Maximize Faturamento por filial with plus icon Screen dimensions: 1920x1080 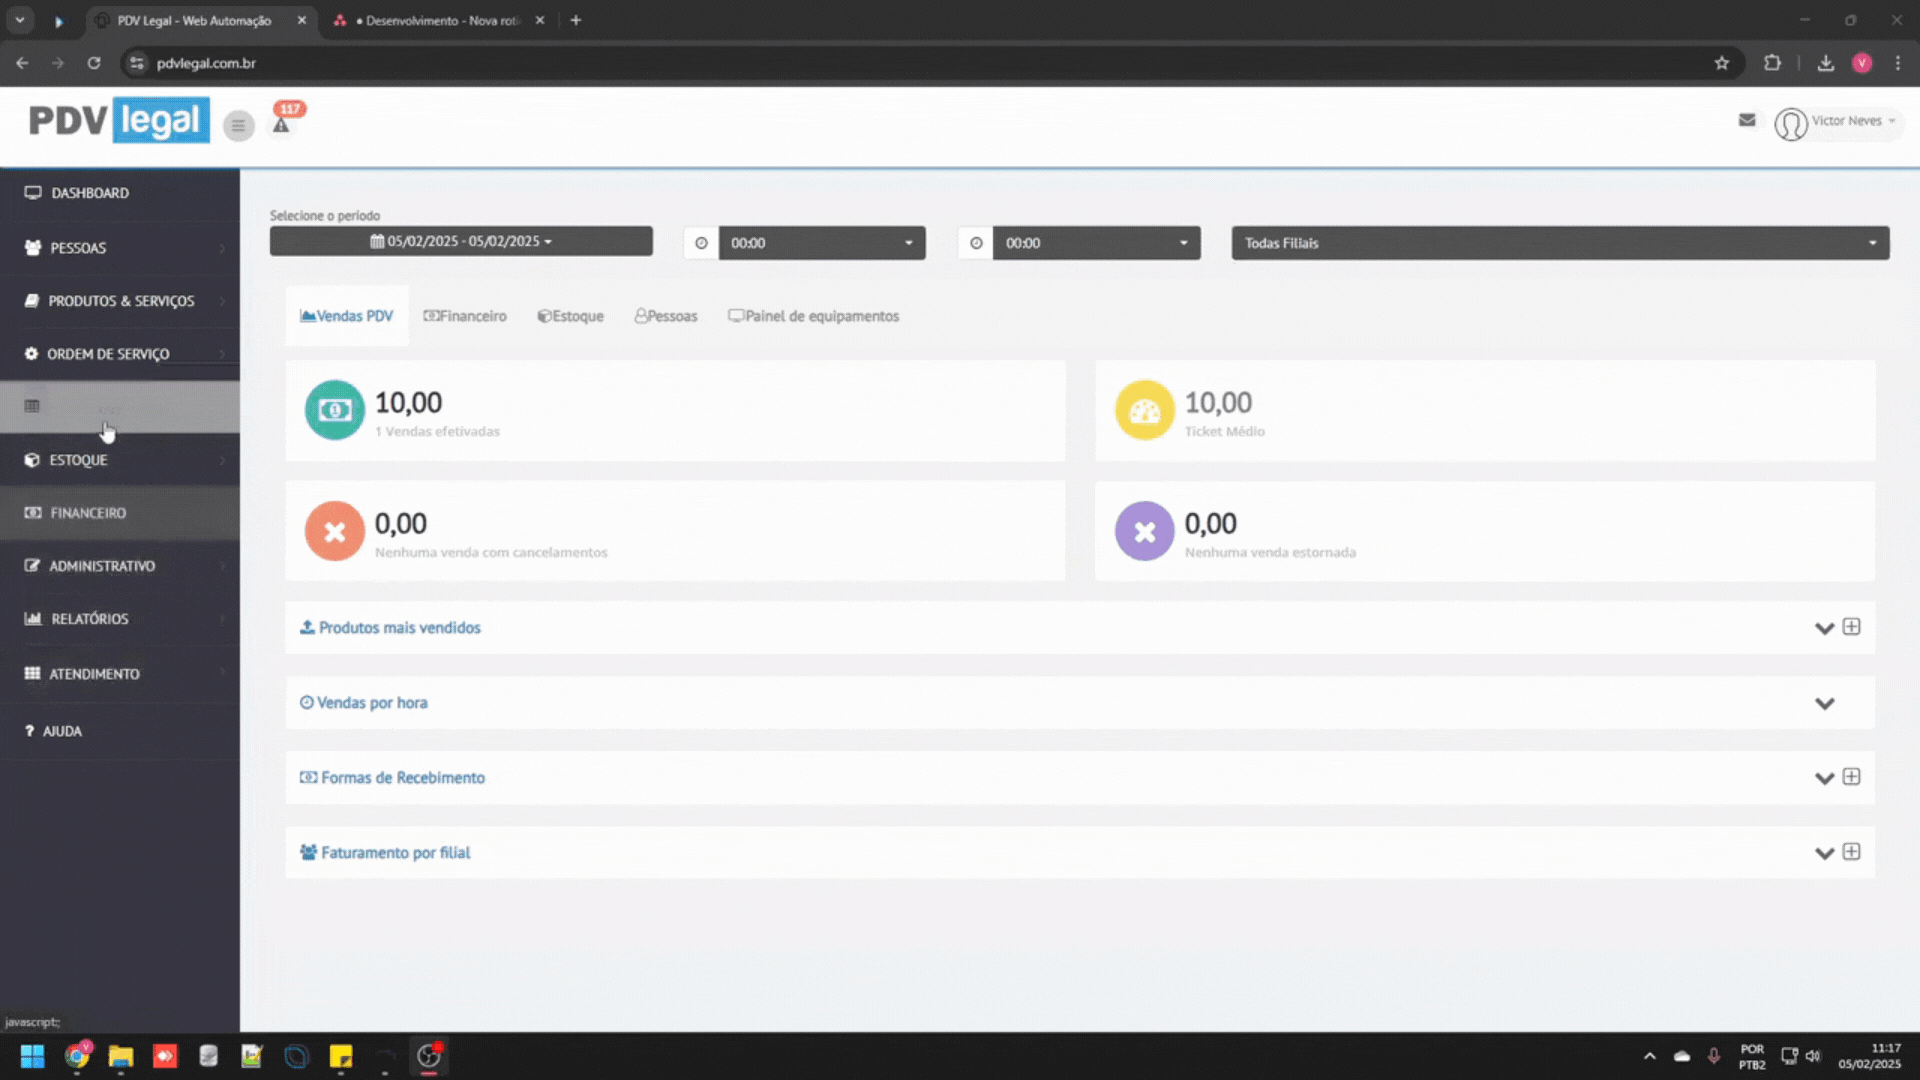tap(1851, 852)
